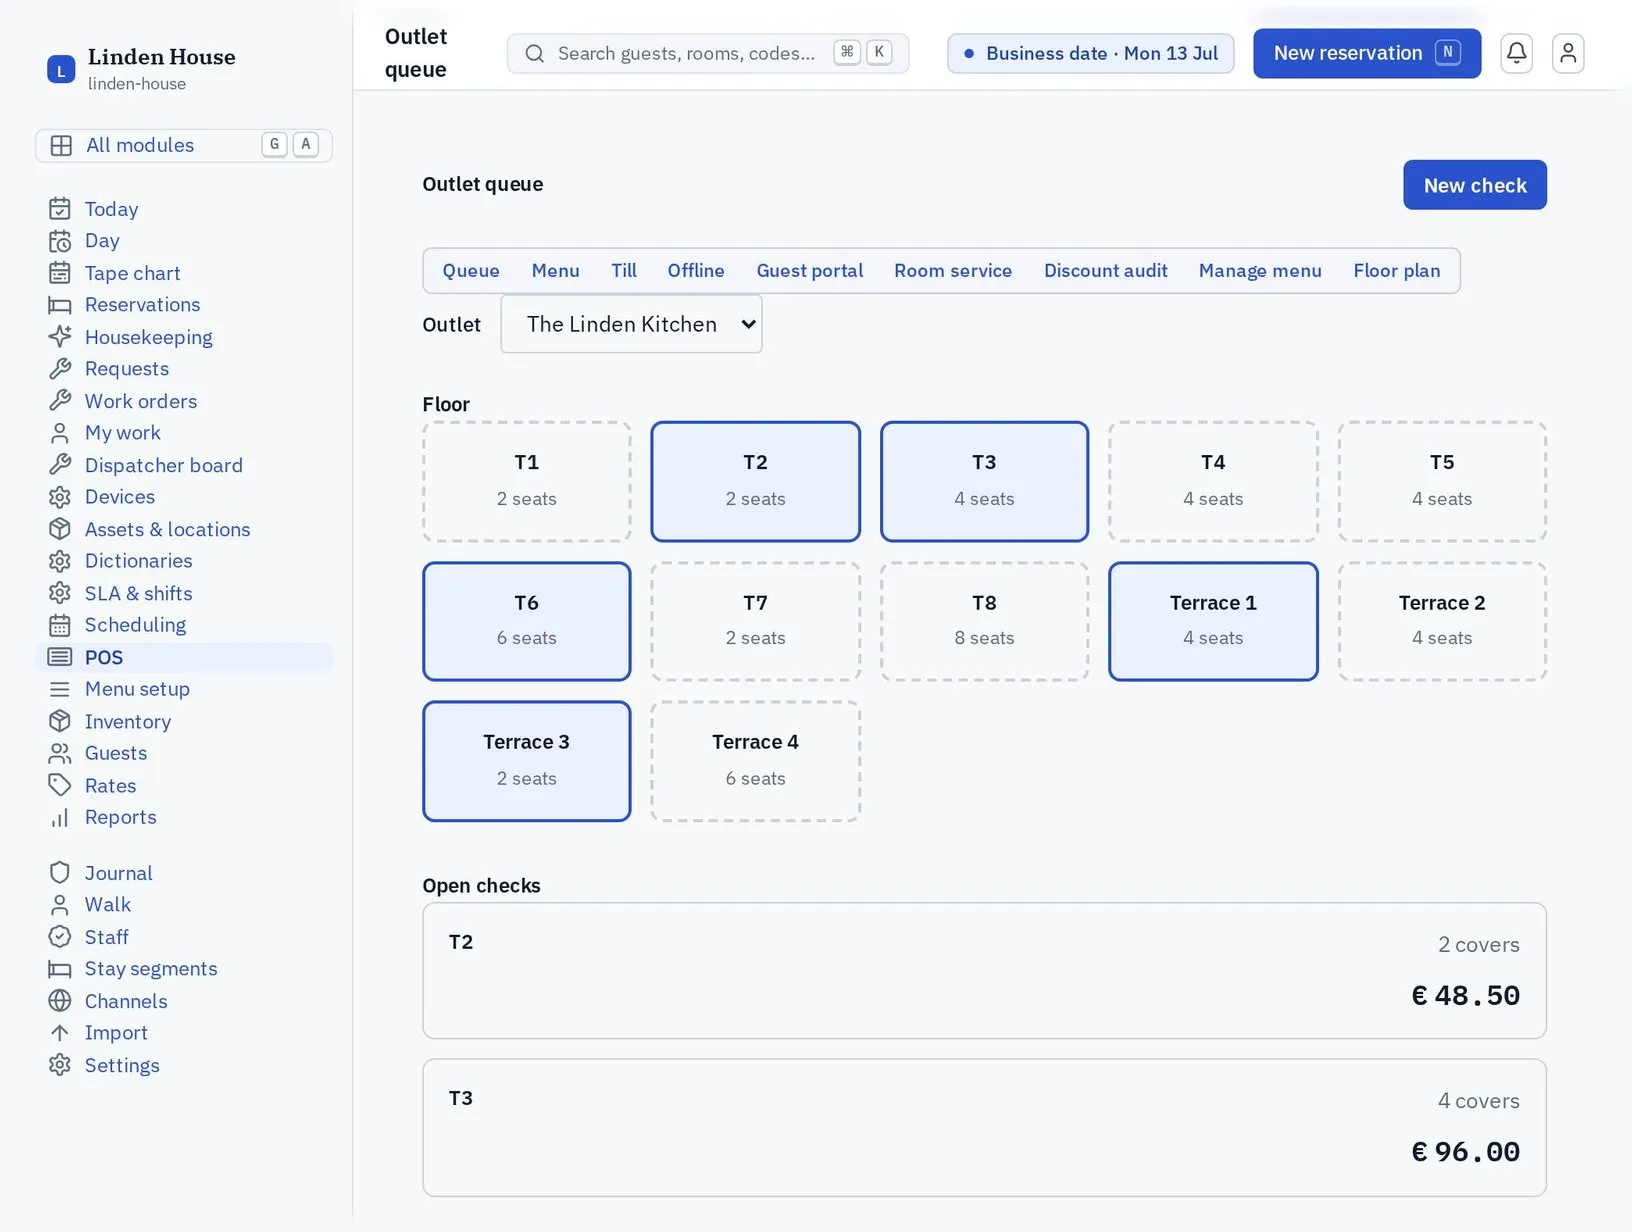Click the New reservation button
The height and width of the screenshot is (1232, 1632).
(1366, 53)
